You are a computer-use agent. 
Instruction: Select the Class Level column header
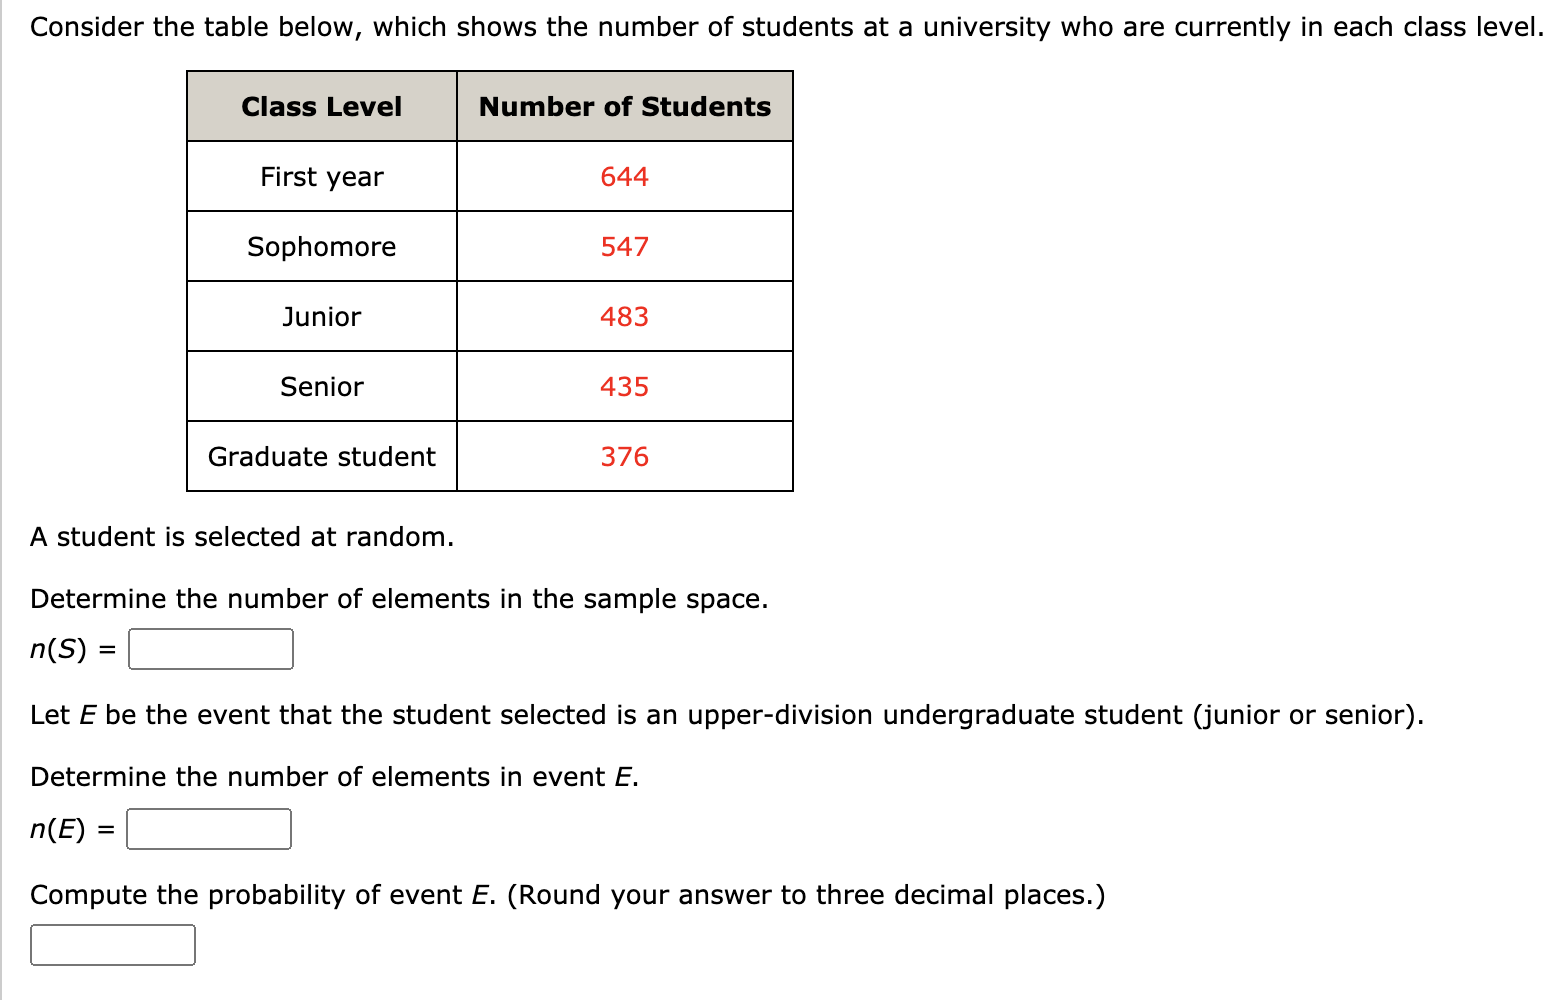tap(321, 106)
